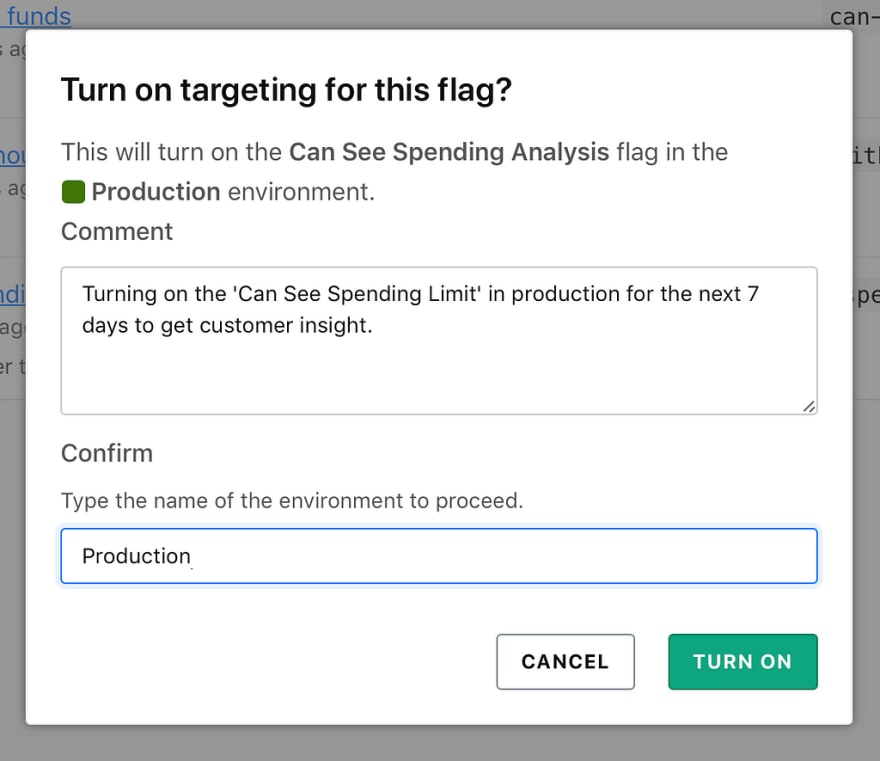Click the 'Can See Spending Analysis' flag name
Screen dimensions: 880x761
pyautogui.click(x=449, y=152)
